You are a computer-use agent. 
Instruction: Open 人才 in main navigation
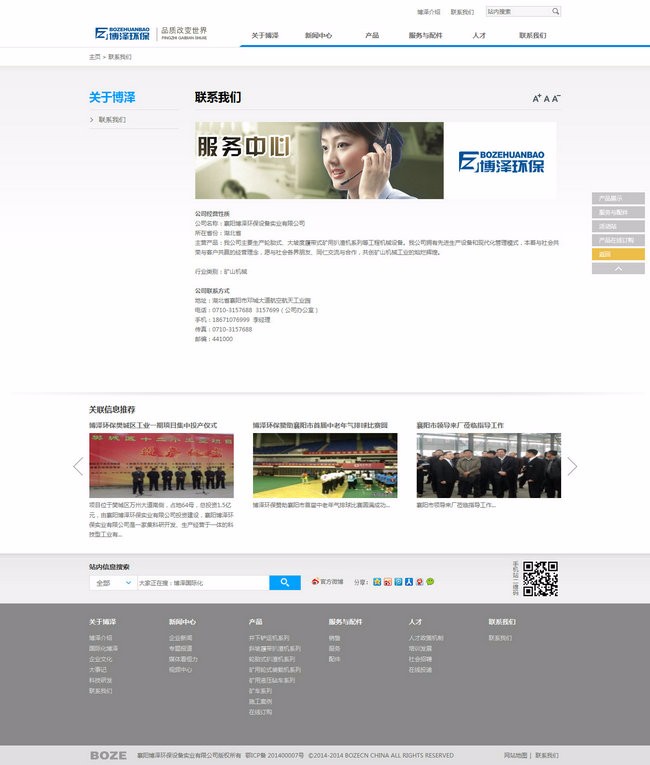(x=479, y=35)
